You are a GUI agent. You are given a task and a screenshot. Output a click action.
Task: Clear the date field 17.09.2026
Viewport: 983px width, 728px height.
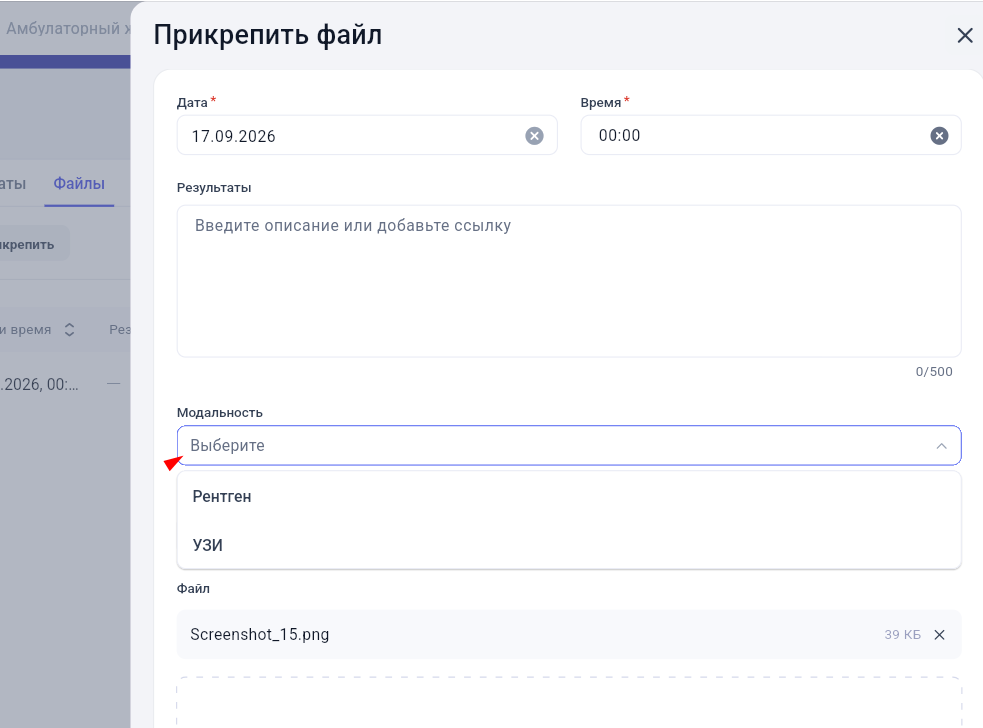point(534,135)
